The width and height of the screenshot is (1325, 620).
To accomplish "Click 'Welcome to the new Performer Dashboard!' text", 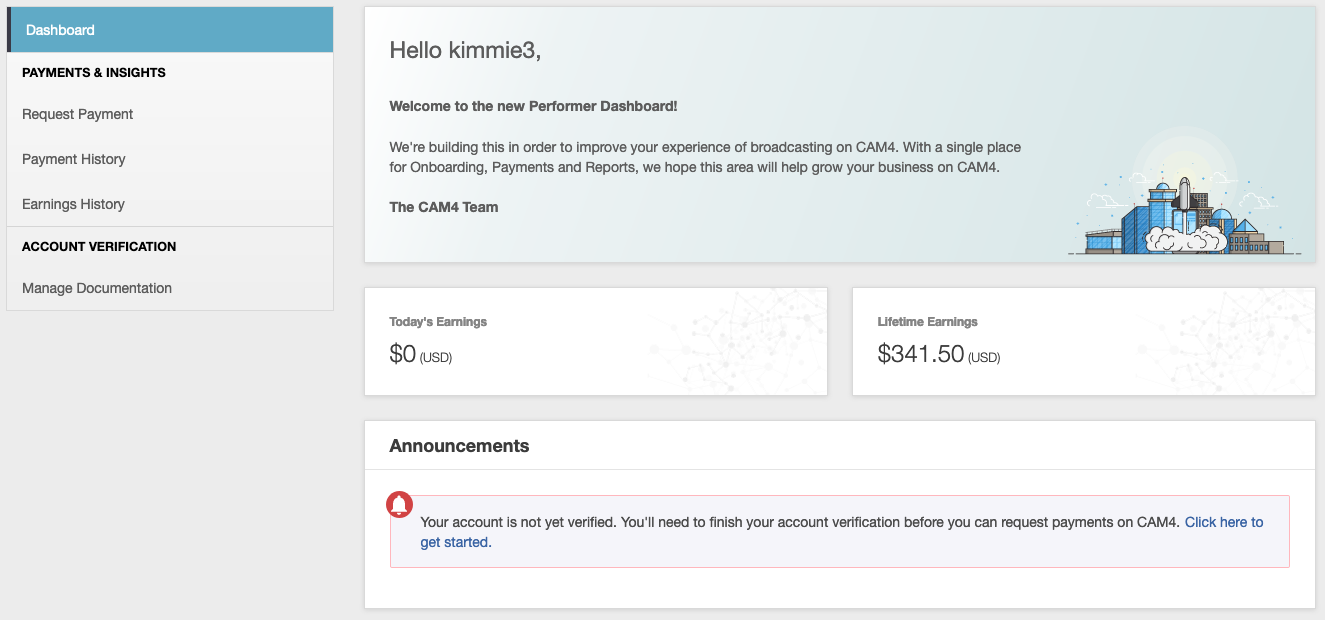I will (533, 106).
